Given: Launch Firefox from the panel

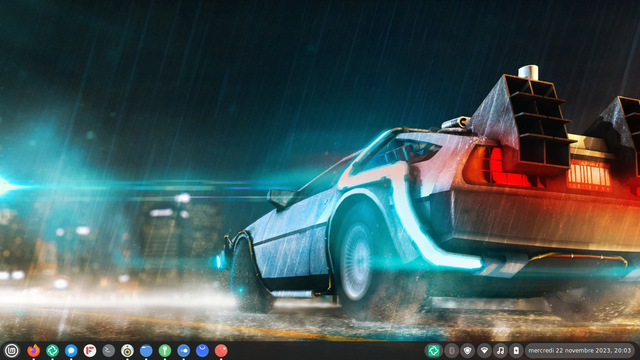Looking at the screenshot, I should 33,350.
